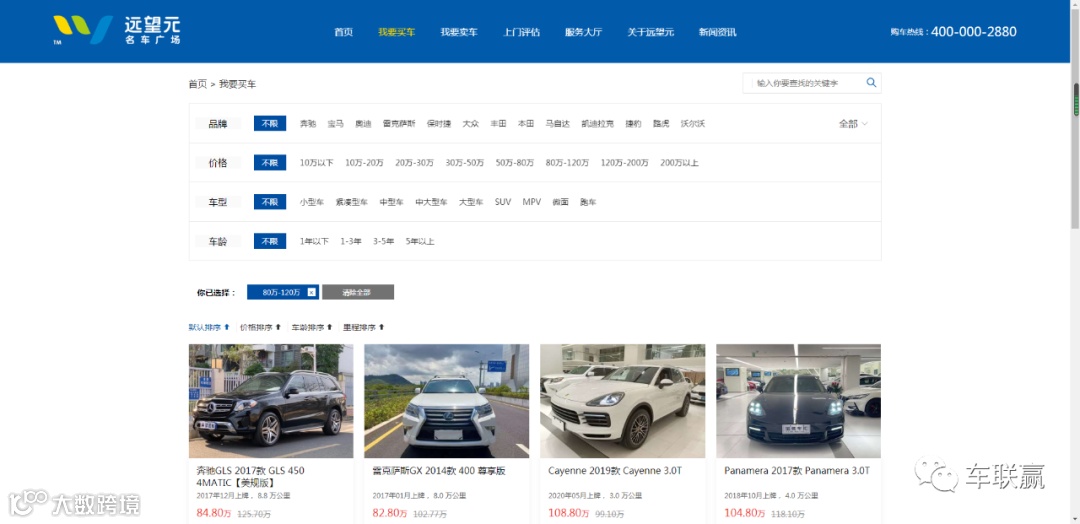Filter by brand 凯迪拉克
Image resolution: width=1080 pixels, height=524 pixels.
(598, 124)
